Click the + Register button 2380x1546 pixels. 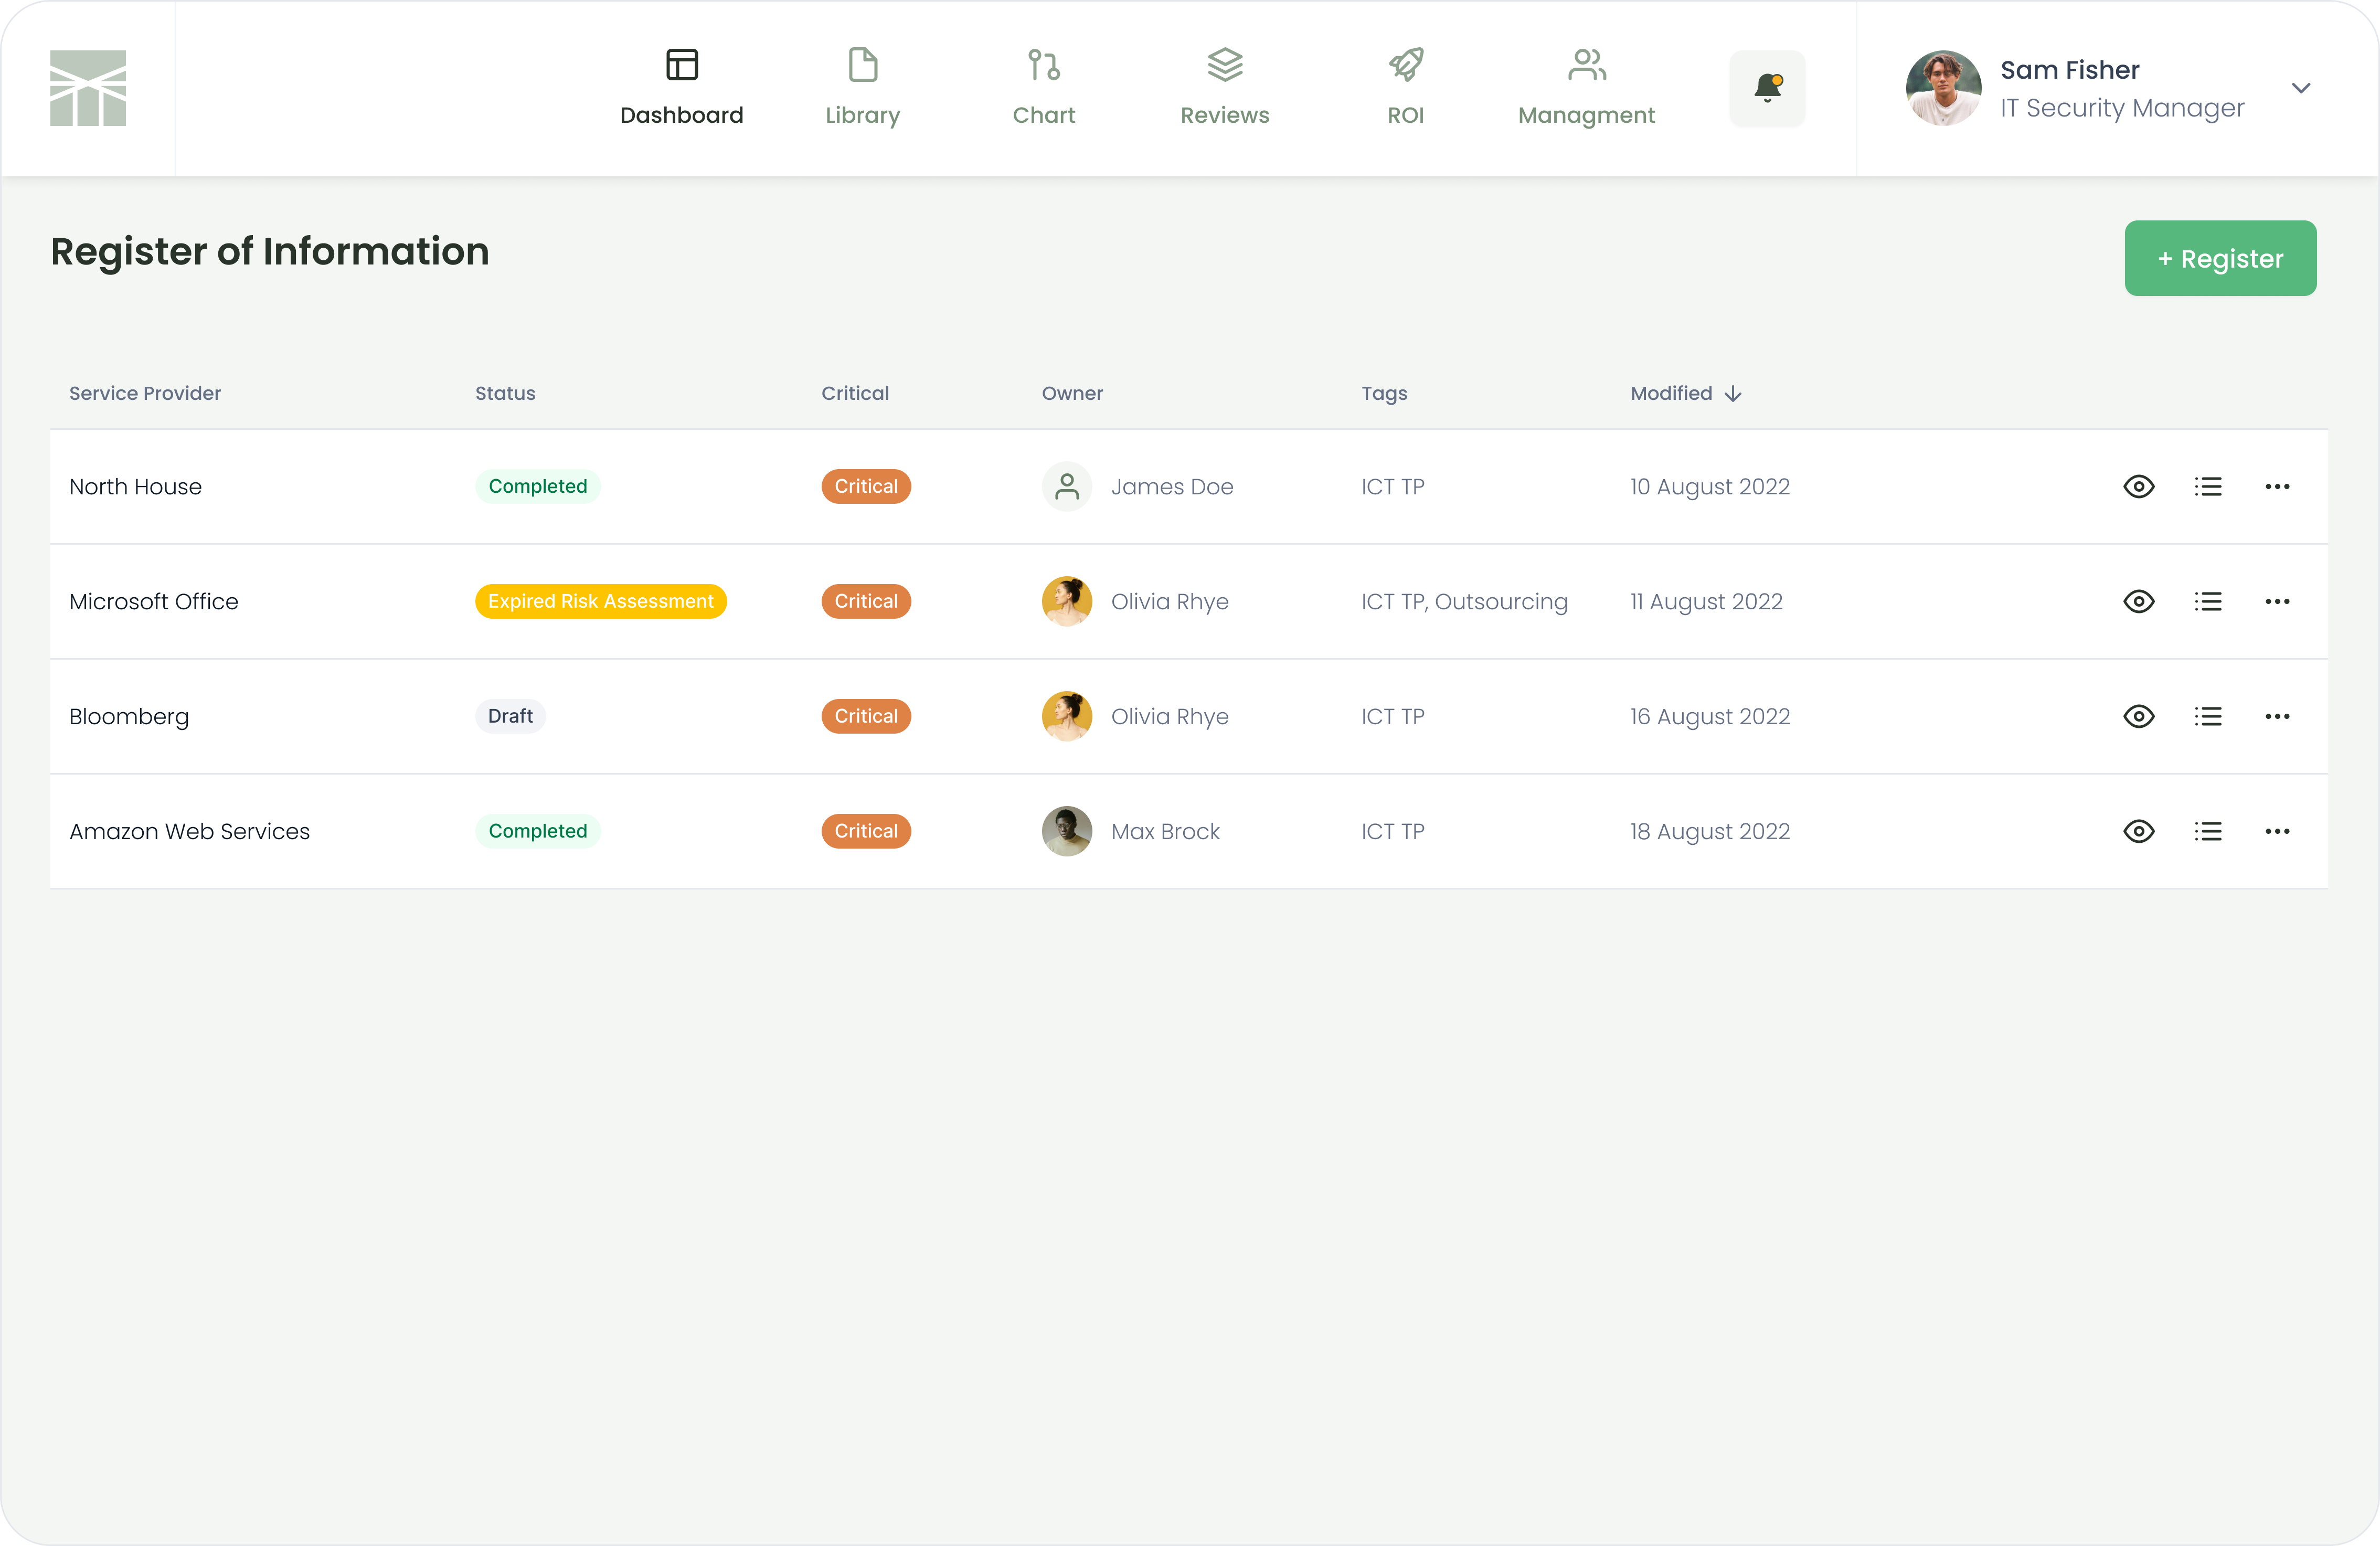(2220, 258)
